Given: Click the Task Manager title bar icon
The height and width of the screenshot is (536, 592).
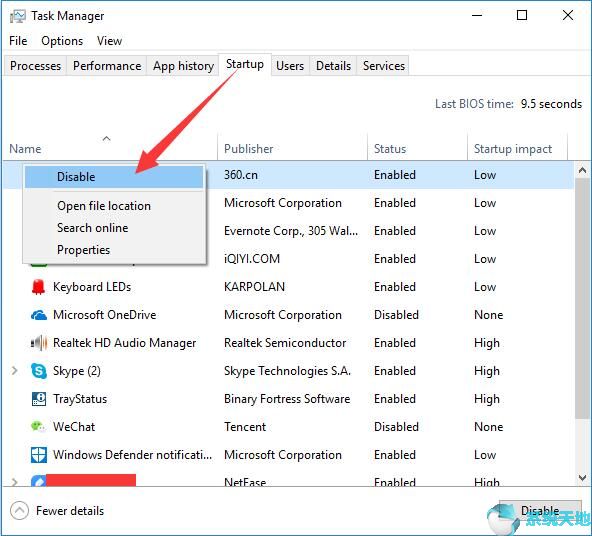Looking at the screenshot, I should 17,16.
